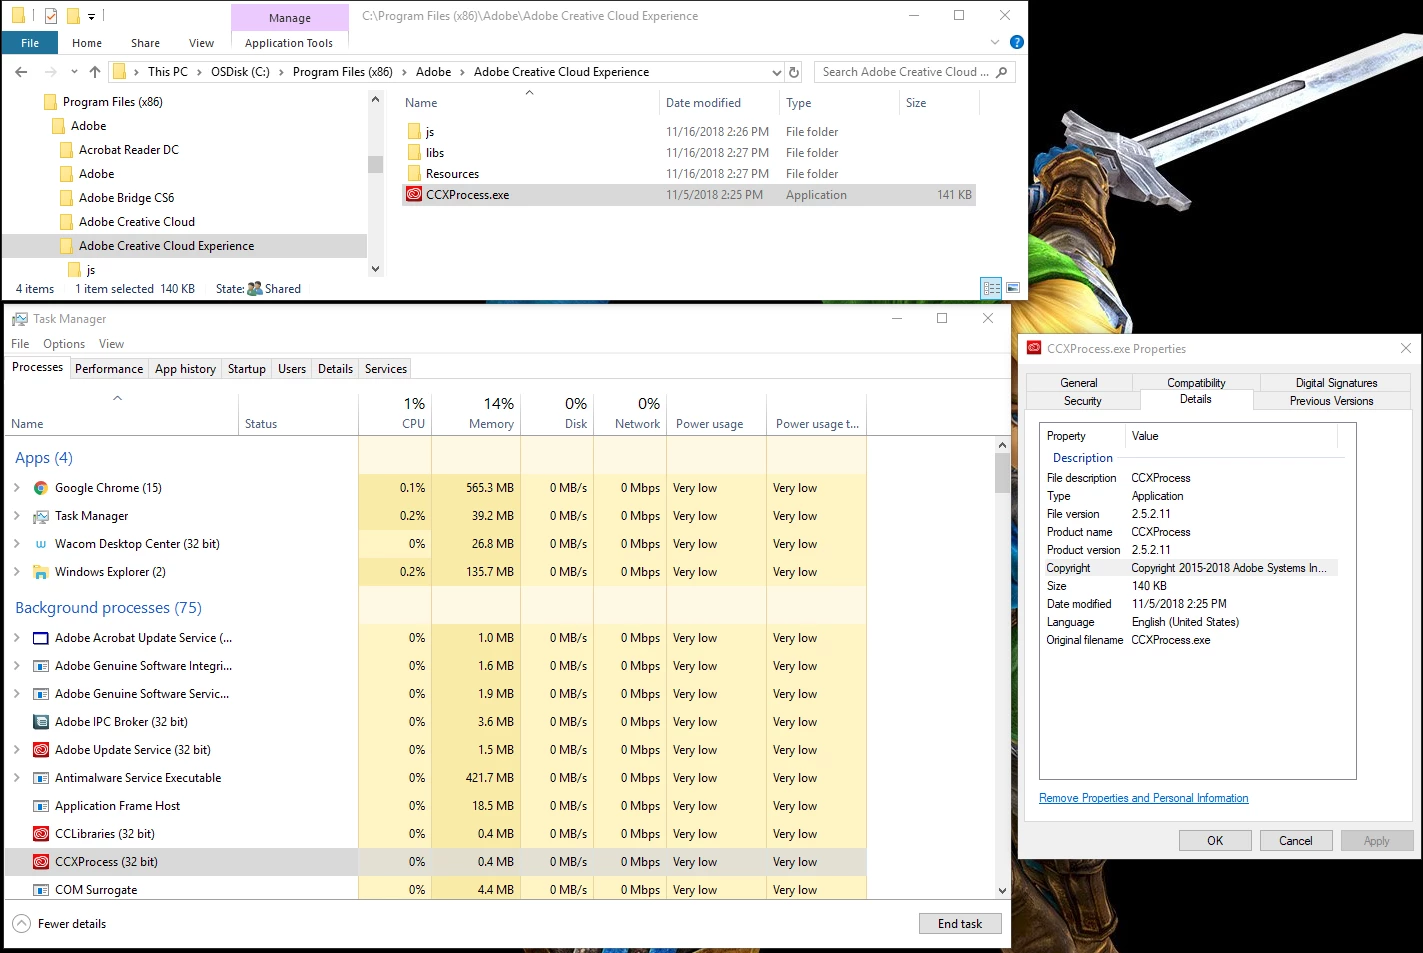Click the Resources folder icon in file list

coord(414,174)
